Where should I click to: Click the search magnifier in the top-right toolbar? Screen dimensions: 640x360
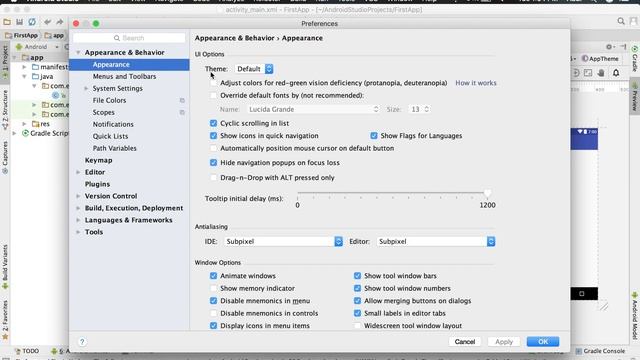621,21
